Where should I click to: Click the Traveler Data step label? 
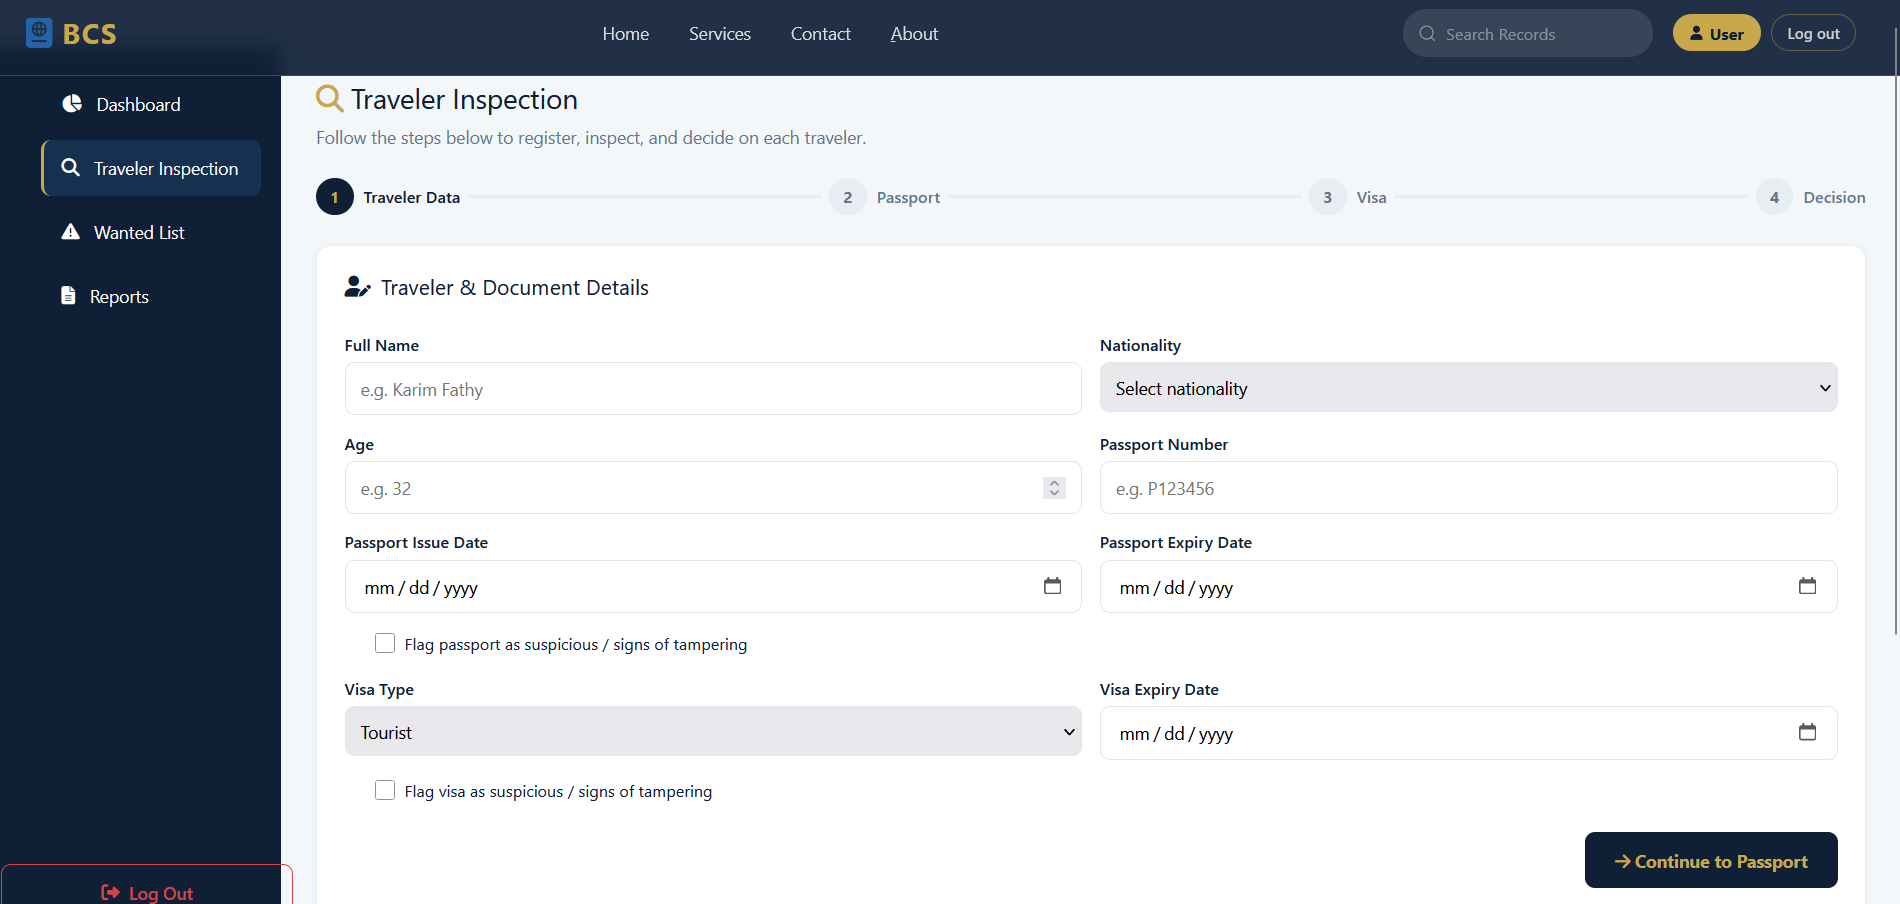tap(412, 197)
